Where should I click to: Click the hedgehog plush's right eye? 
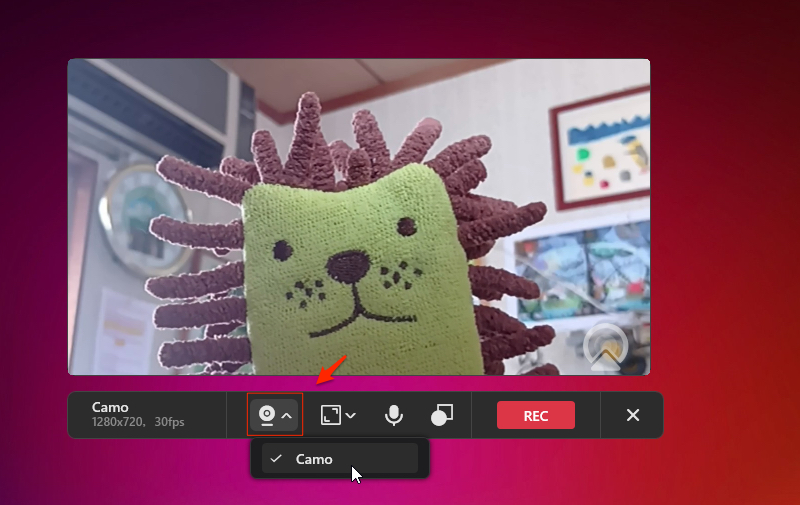pos(407,226)
